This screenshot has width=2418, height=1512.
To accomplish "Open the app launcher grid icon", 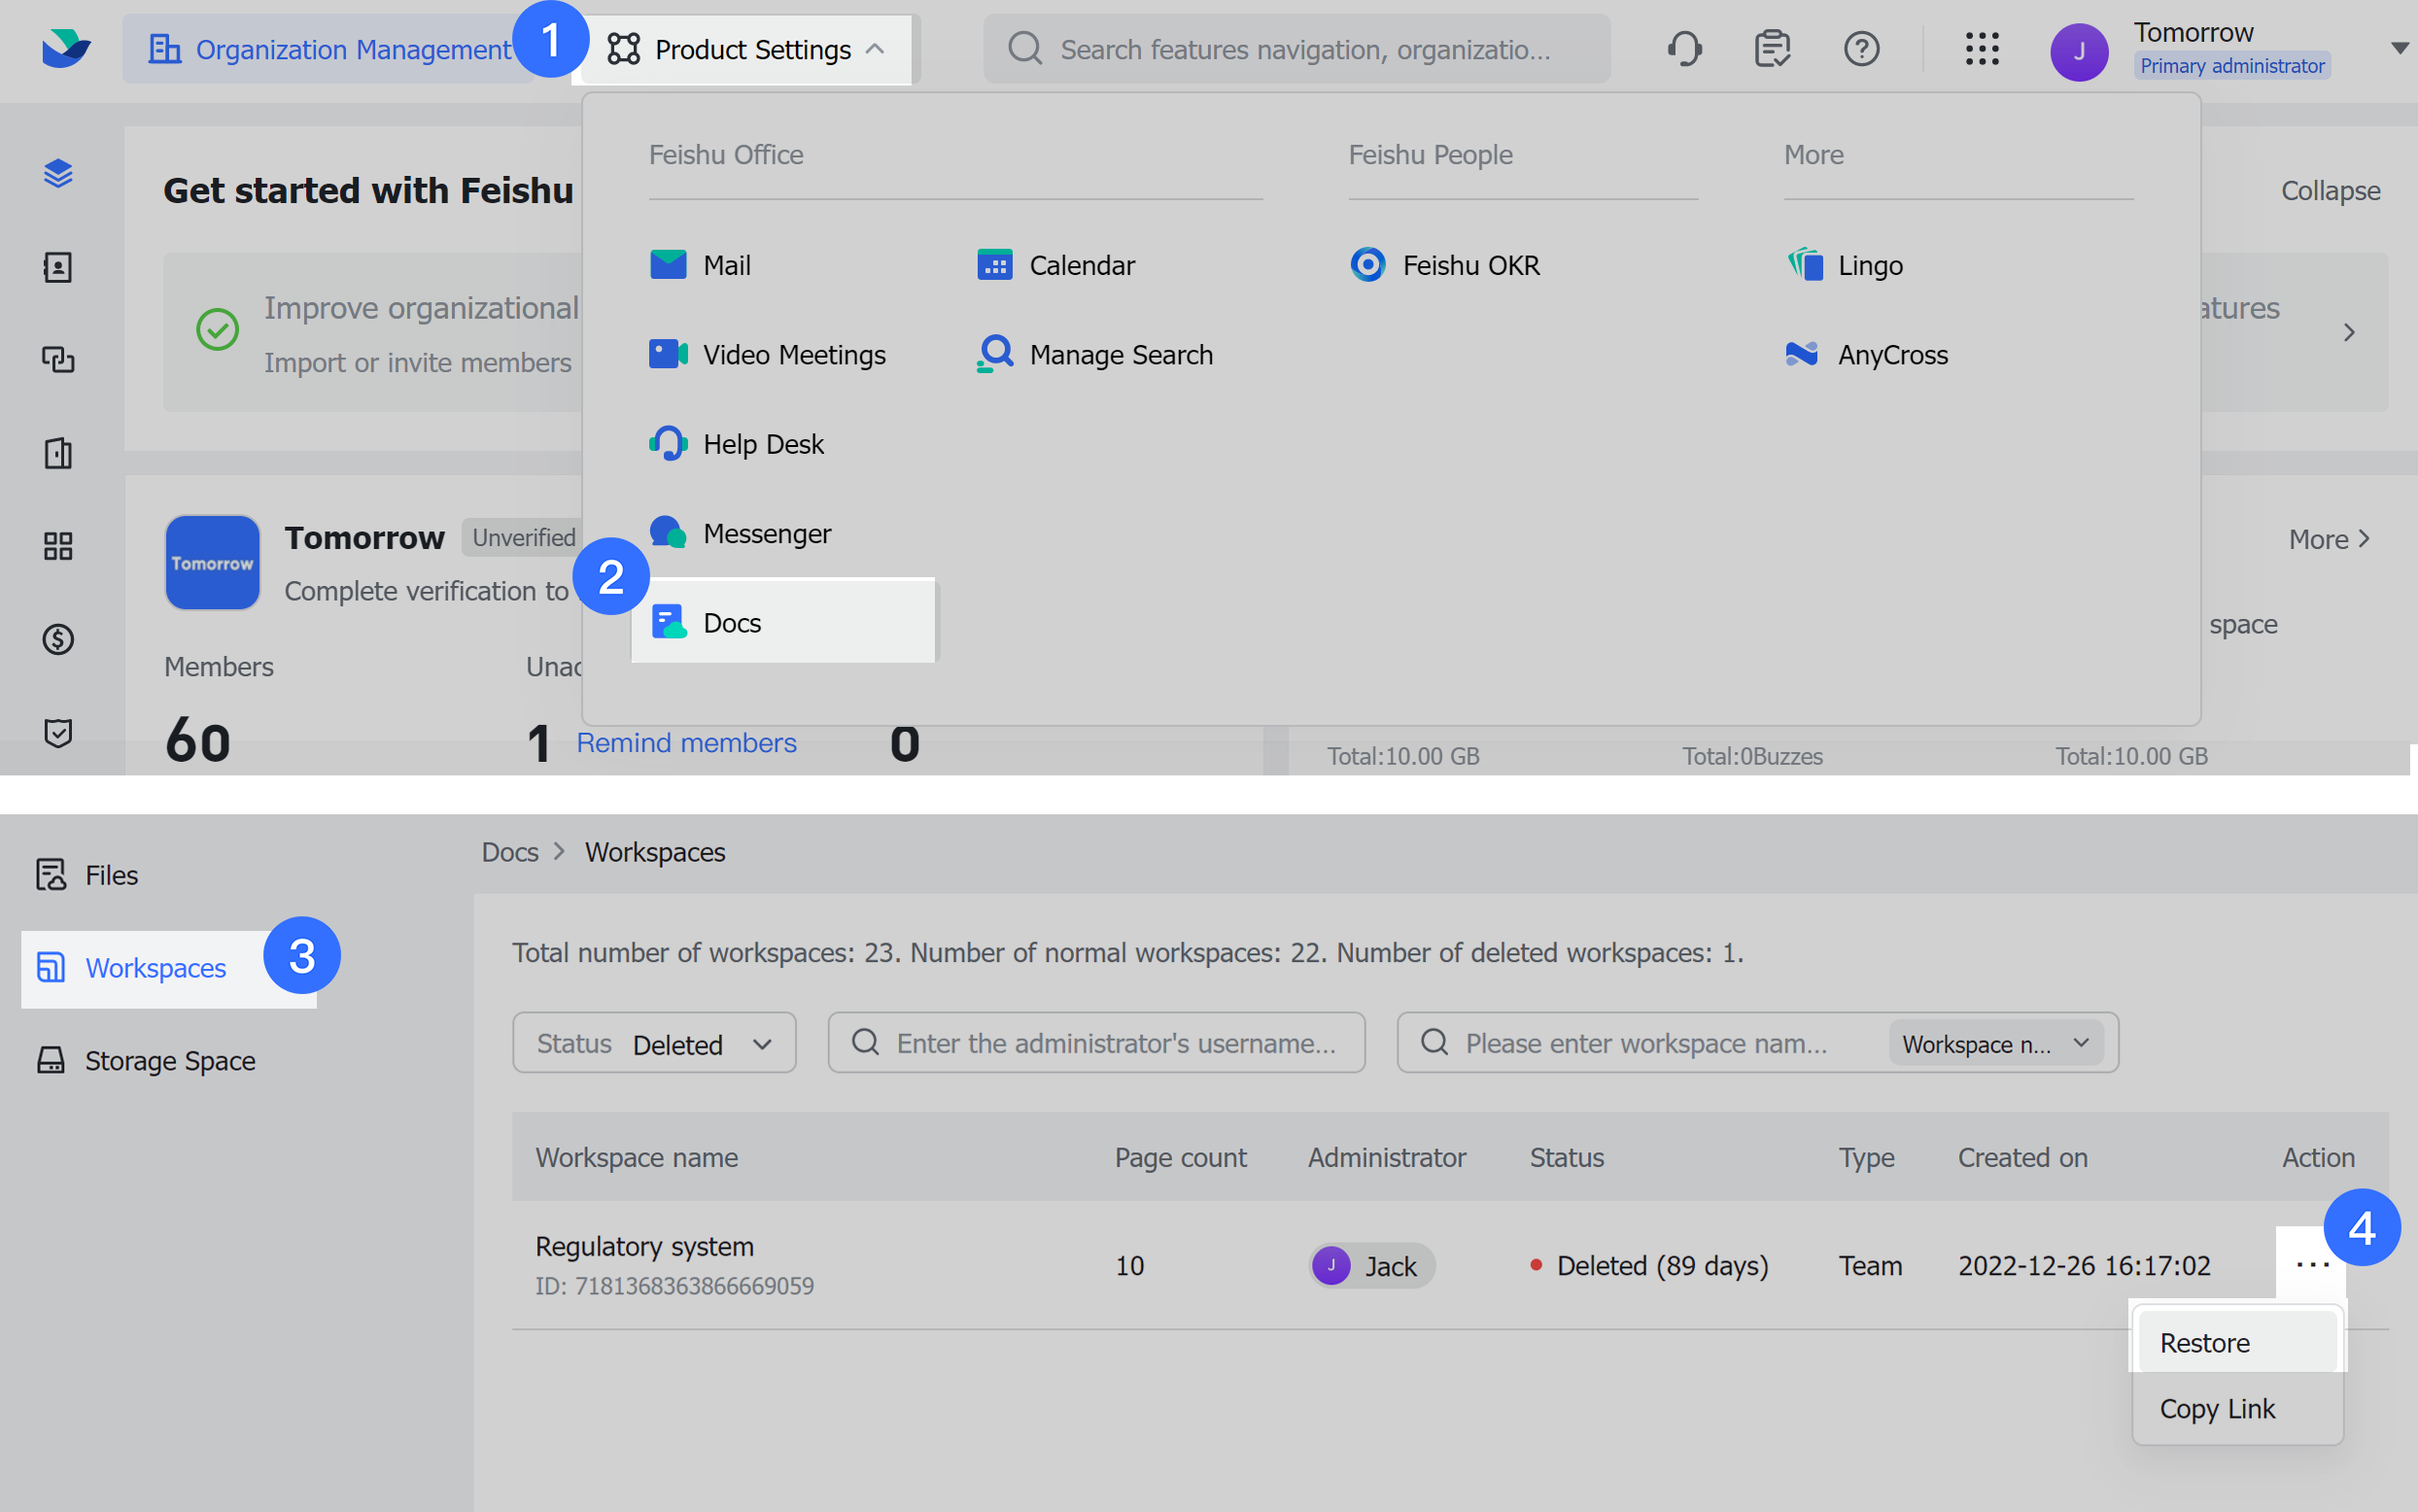I will point(1981,48).
